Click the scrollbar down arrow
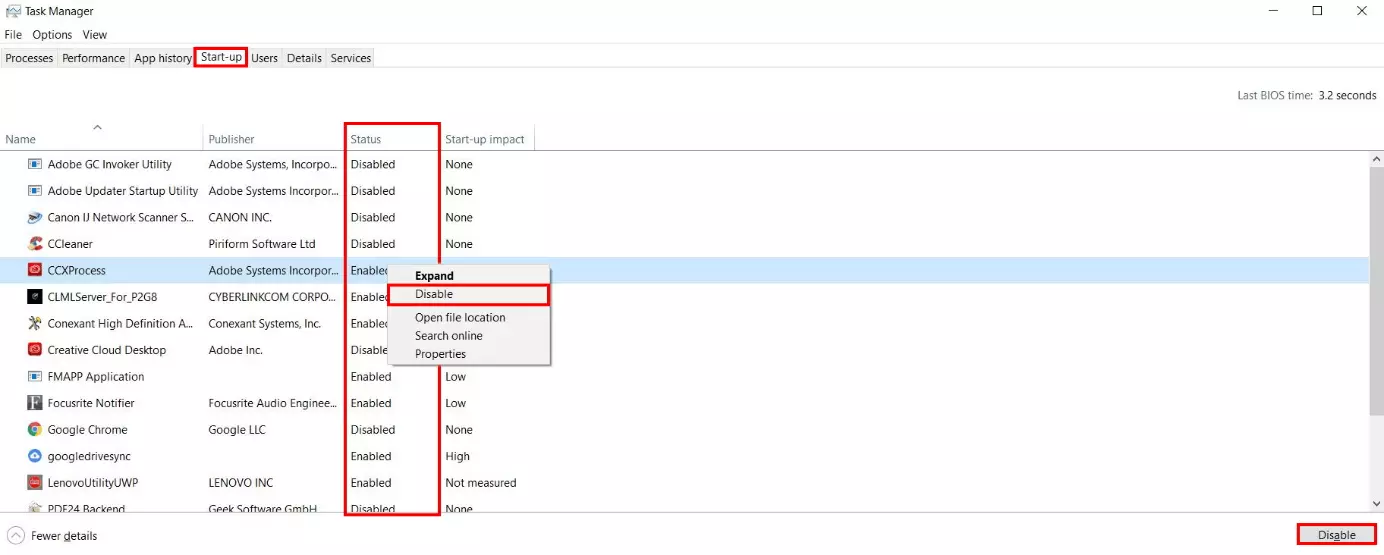The image size is (1384, 555). click(1377, 504)
